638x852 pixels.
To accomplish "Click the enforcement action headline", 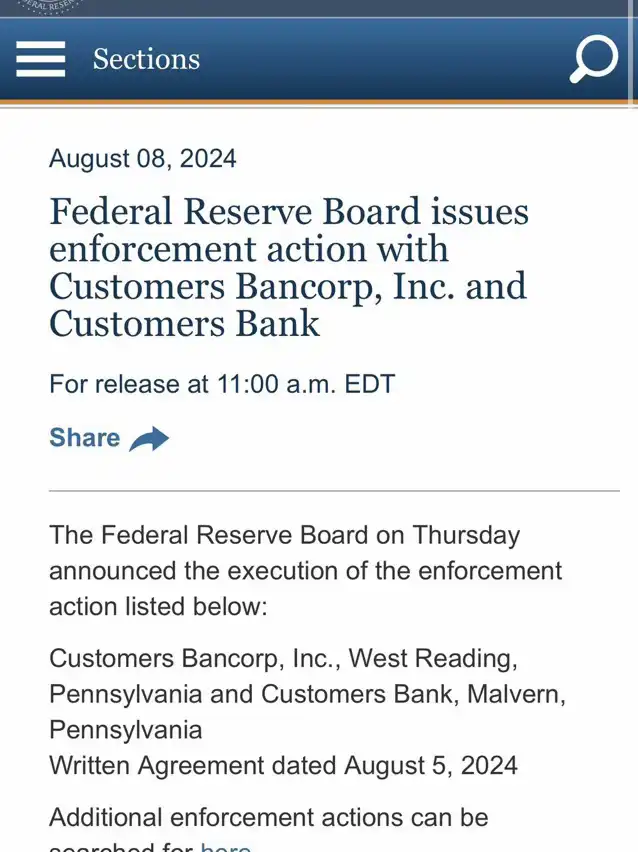I will [288, 267].
